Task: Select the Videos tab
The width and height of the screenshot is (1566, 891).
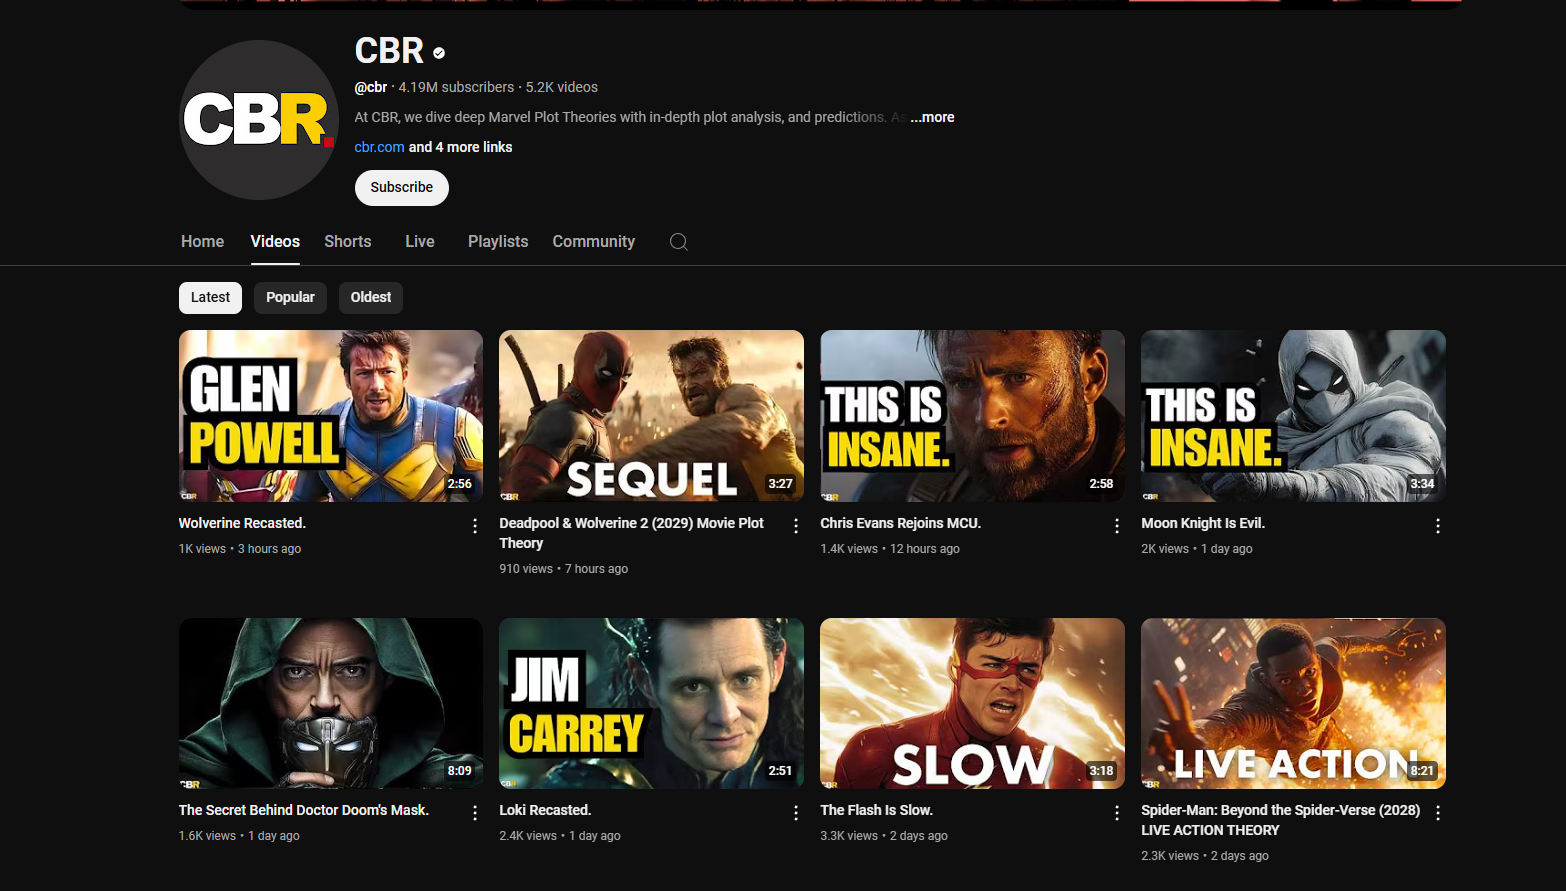Action: (275, 242)
